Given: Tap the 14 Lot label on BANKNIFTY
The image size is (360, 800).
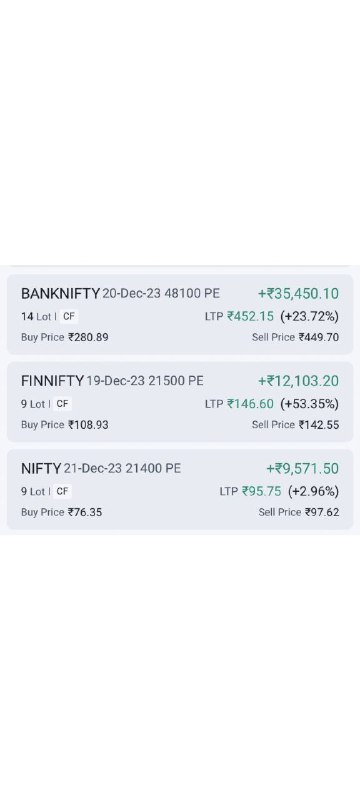Looking at the screenshot, I should [36, 316].
